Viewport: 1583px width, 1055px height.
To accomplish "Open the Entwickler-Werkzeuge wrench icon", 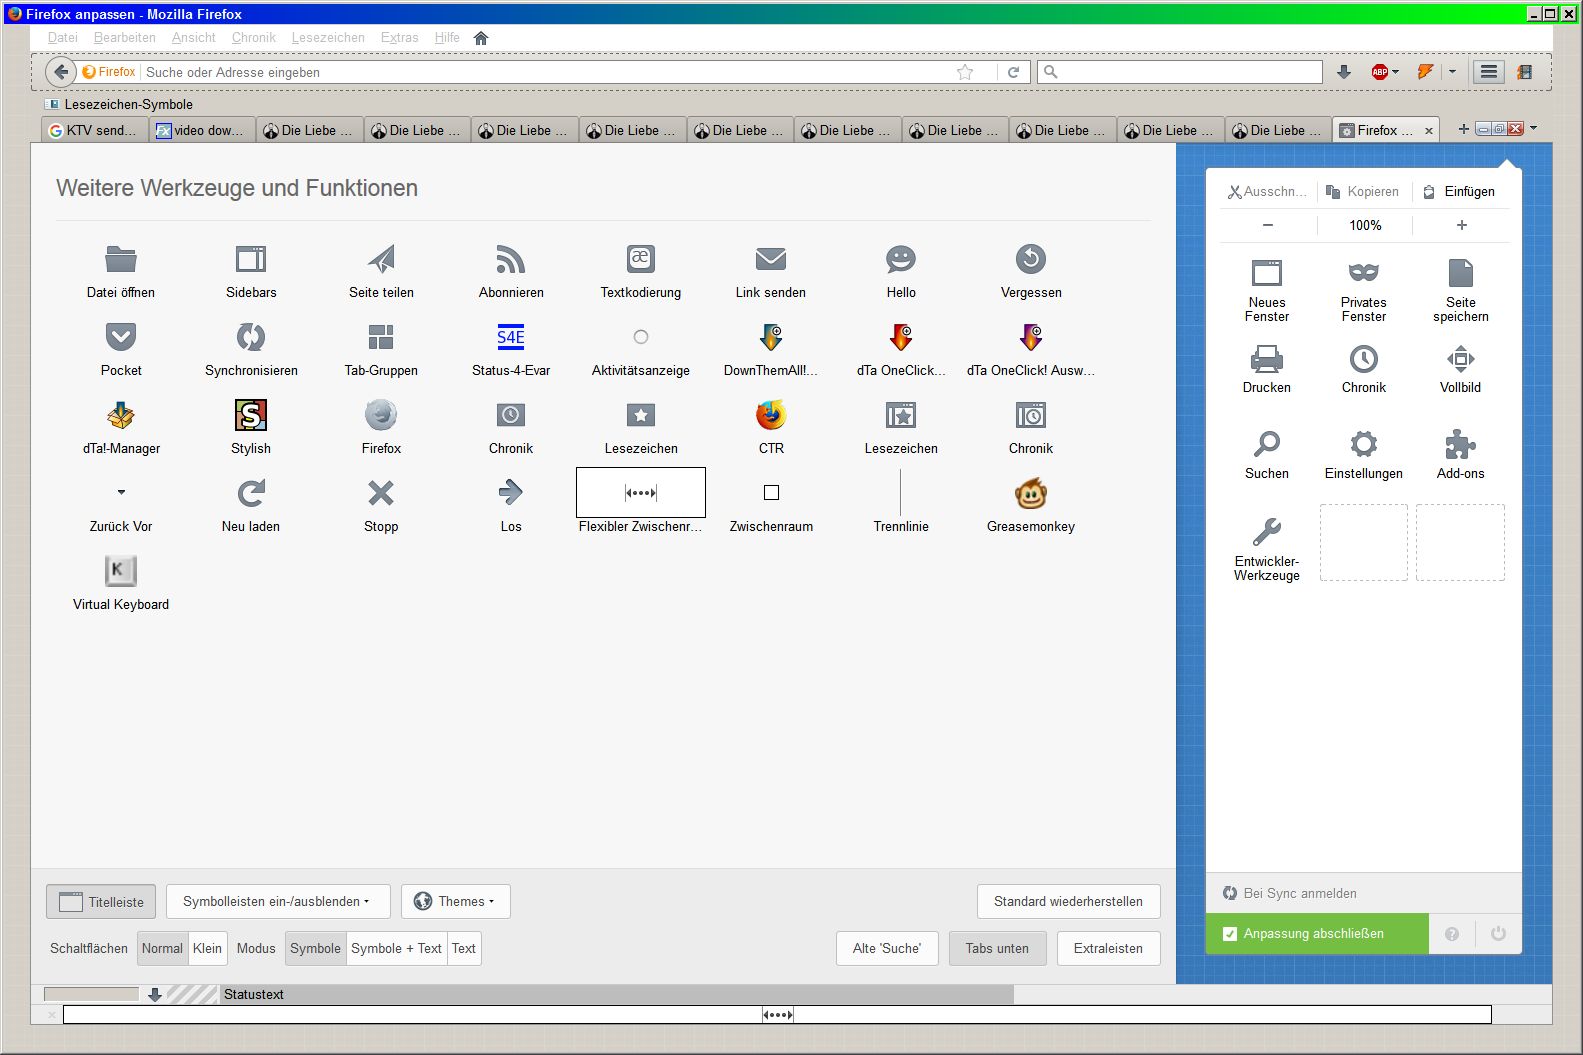I will point(1267,531).
